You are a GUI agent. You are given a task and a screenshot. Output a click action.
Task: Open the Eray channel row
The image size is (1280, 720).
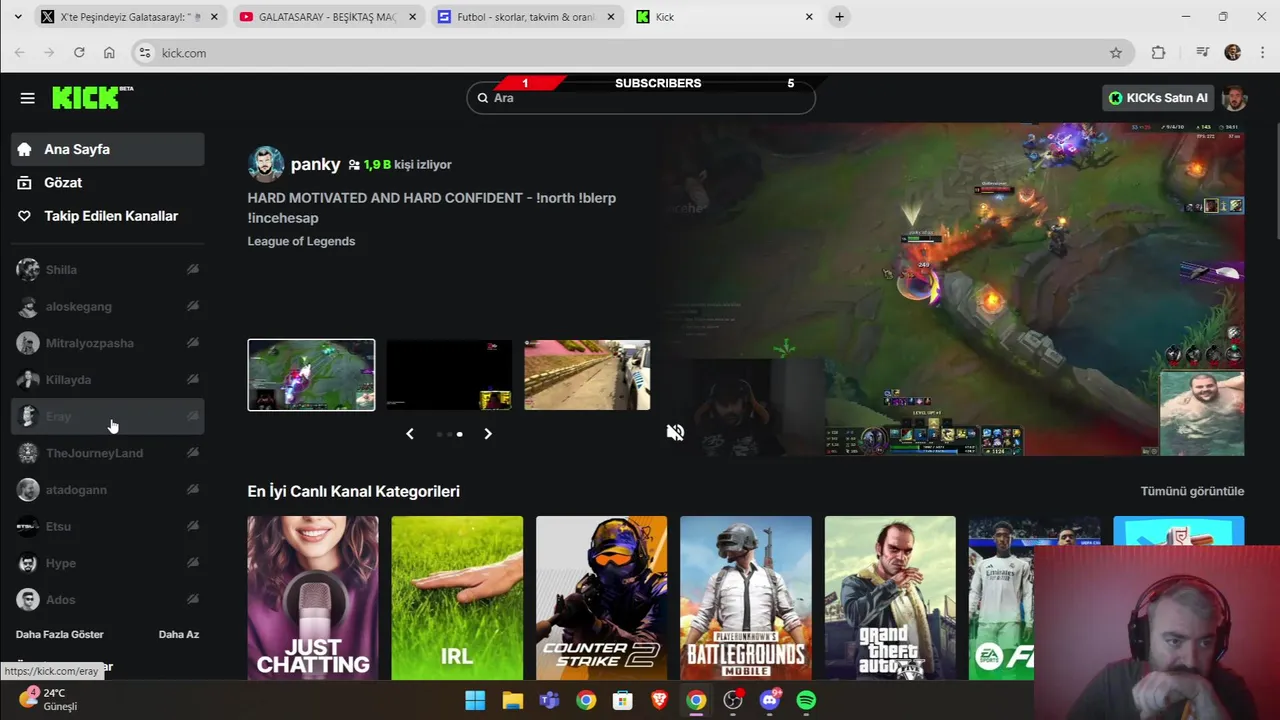[x=108, y=416]
